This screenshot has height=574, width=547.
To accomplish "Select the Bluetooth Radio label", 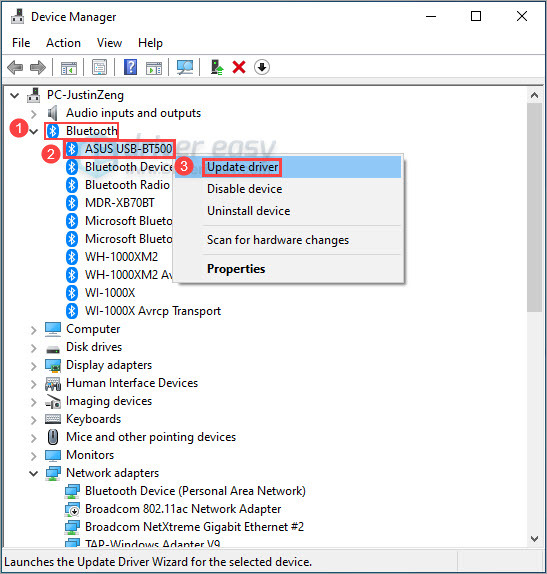I will (127, 185).
